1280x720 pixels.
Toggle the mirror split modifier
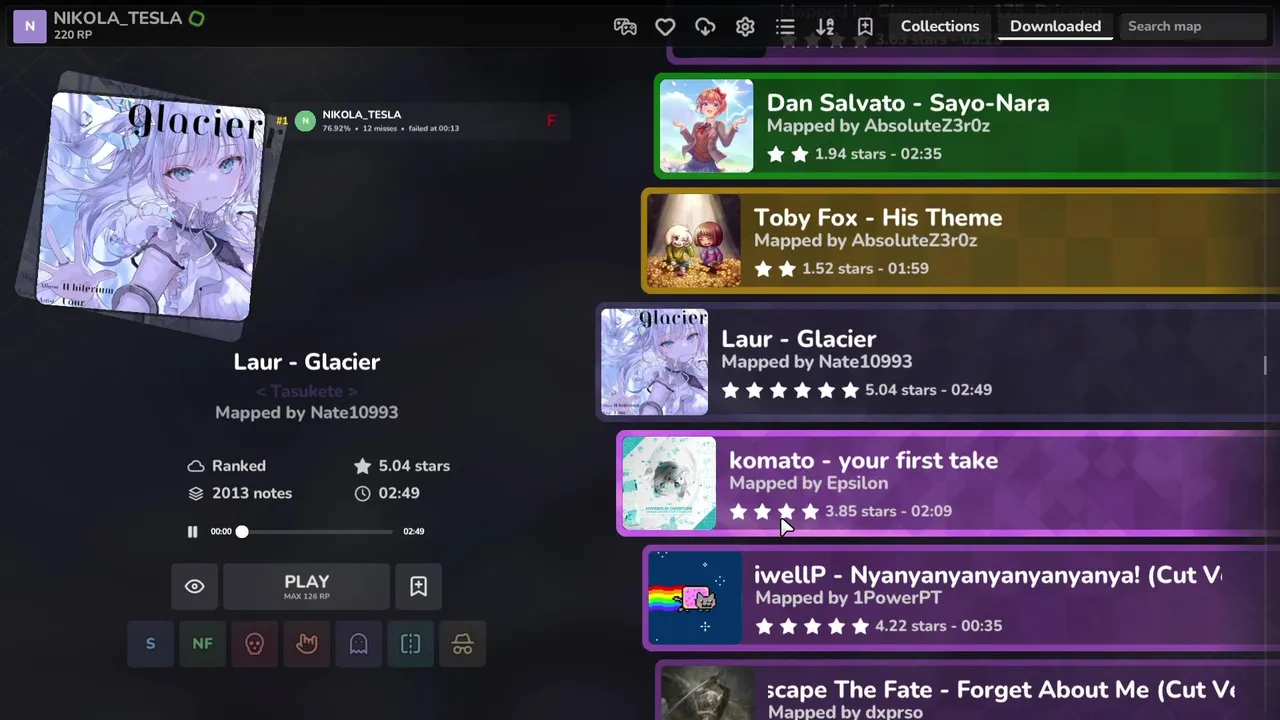[x=411, y=644]
